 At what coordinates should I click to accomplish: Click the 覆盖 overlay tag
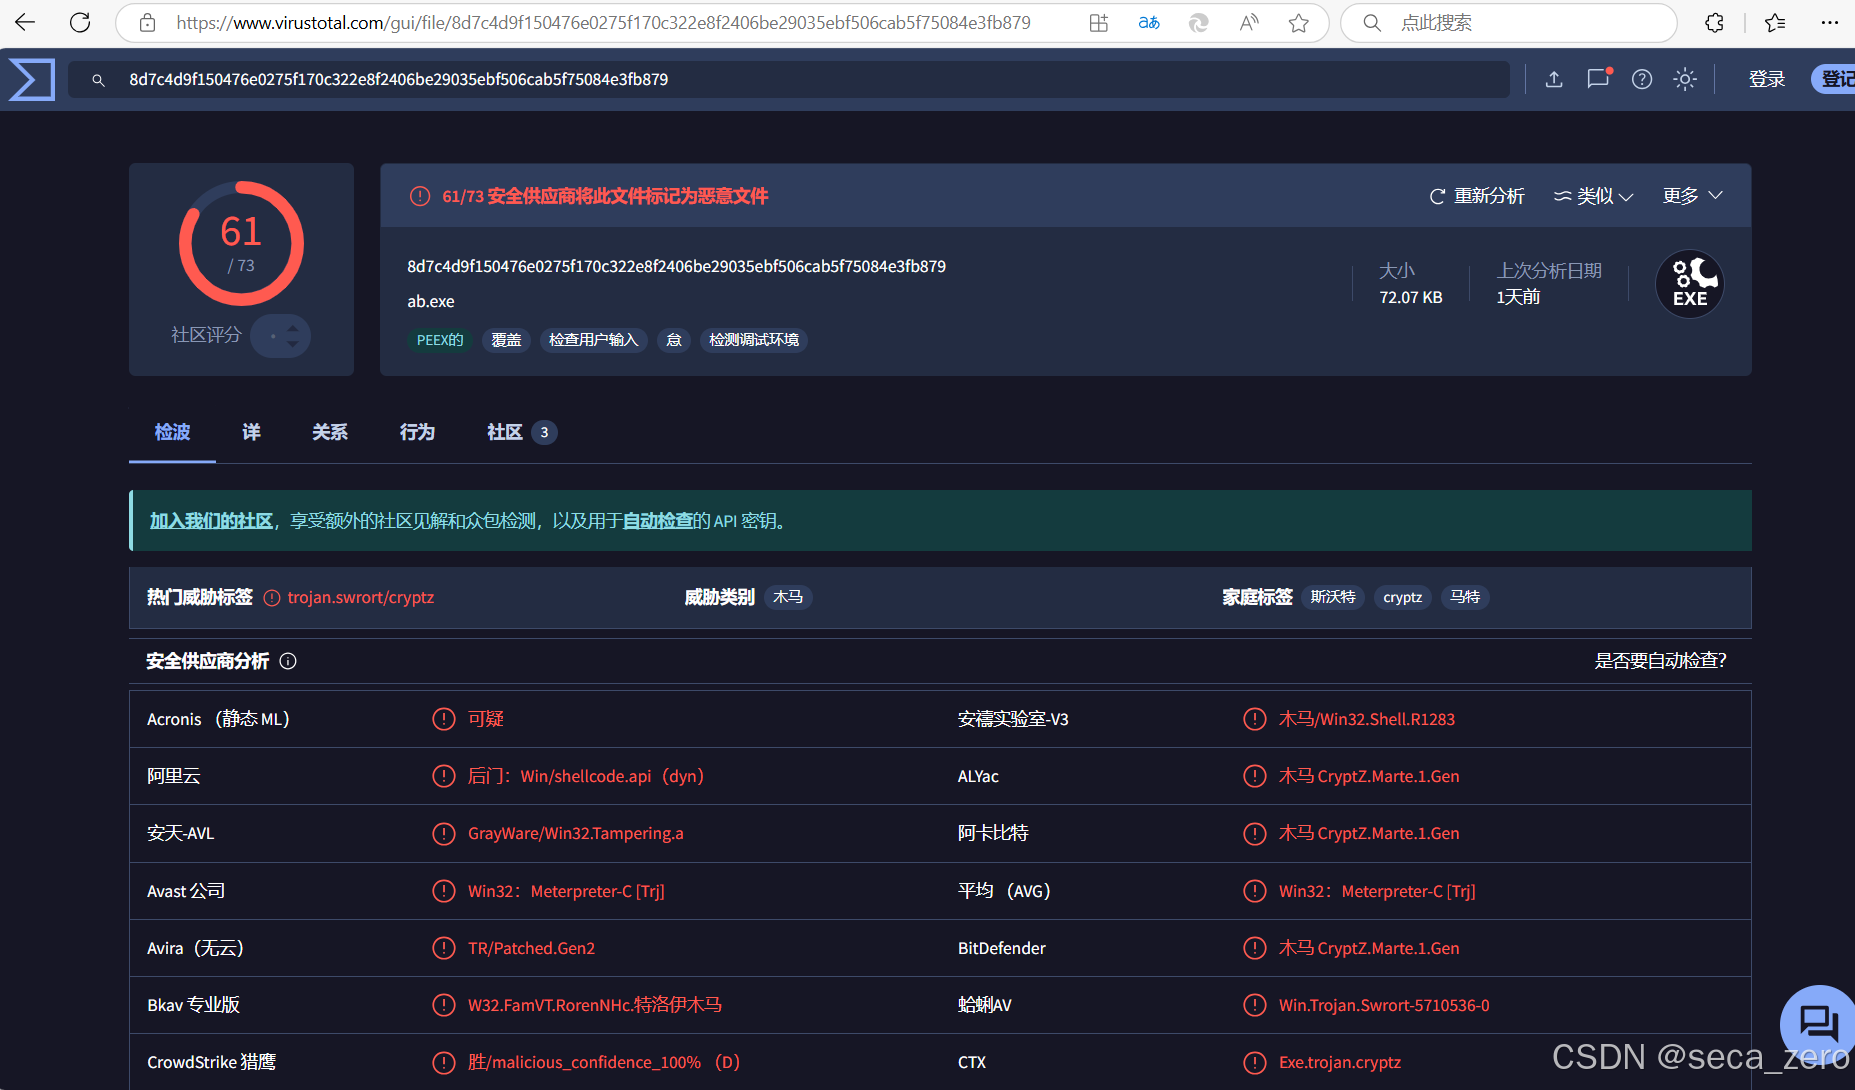pyautogui.click(x=506, y=340)
